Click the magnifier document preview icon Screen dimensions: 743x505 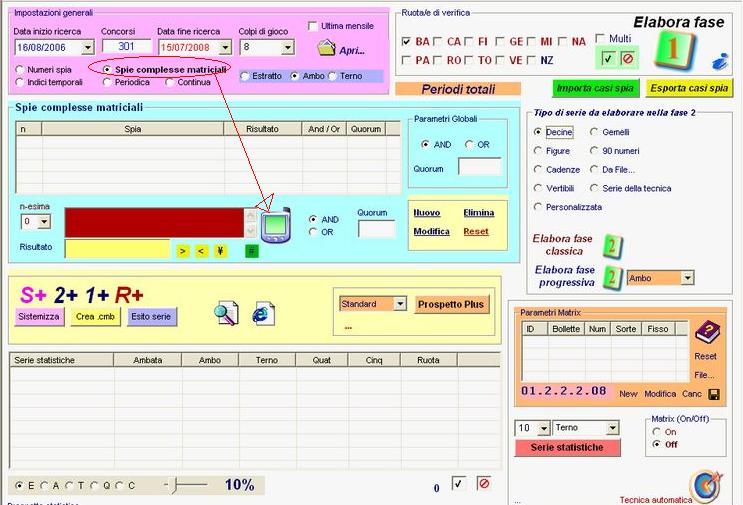coord(227,313)
